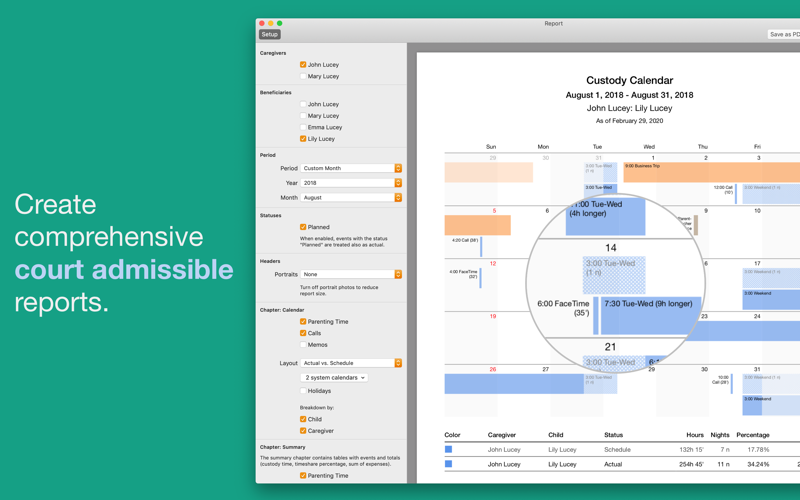
Task: Click the 34.24% percentage value
Action: click(758, 464)
